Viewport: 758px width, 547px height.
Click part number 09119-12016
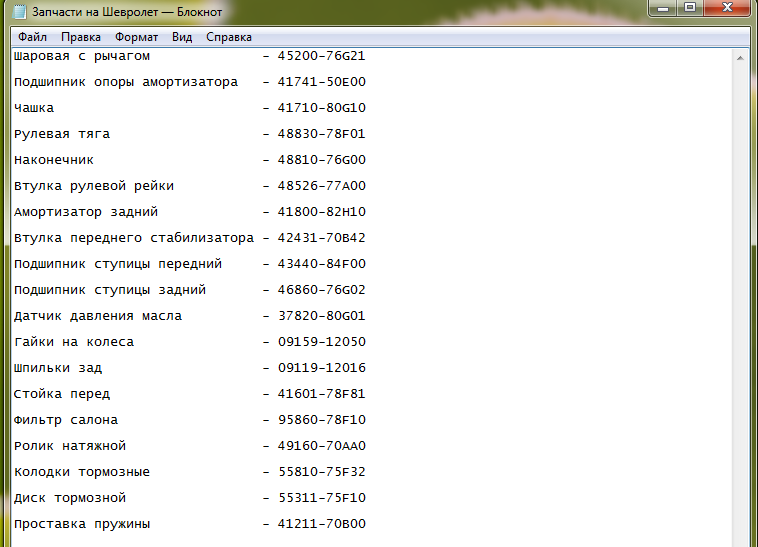(x=321, y=368)
